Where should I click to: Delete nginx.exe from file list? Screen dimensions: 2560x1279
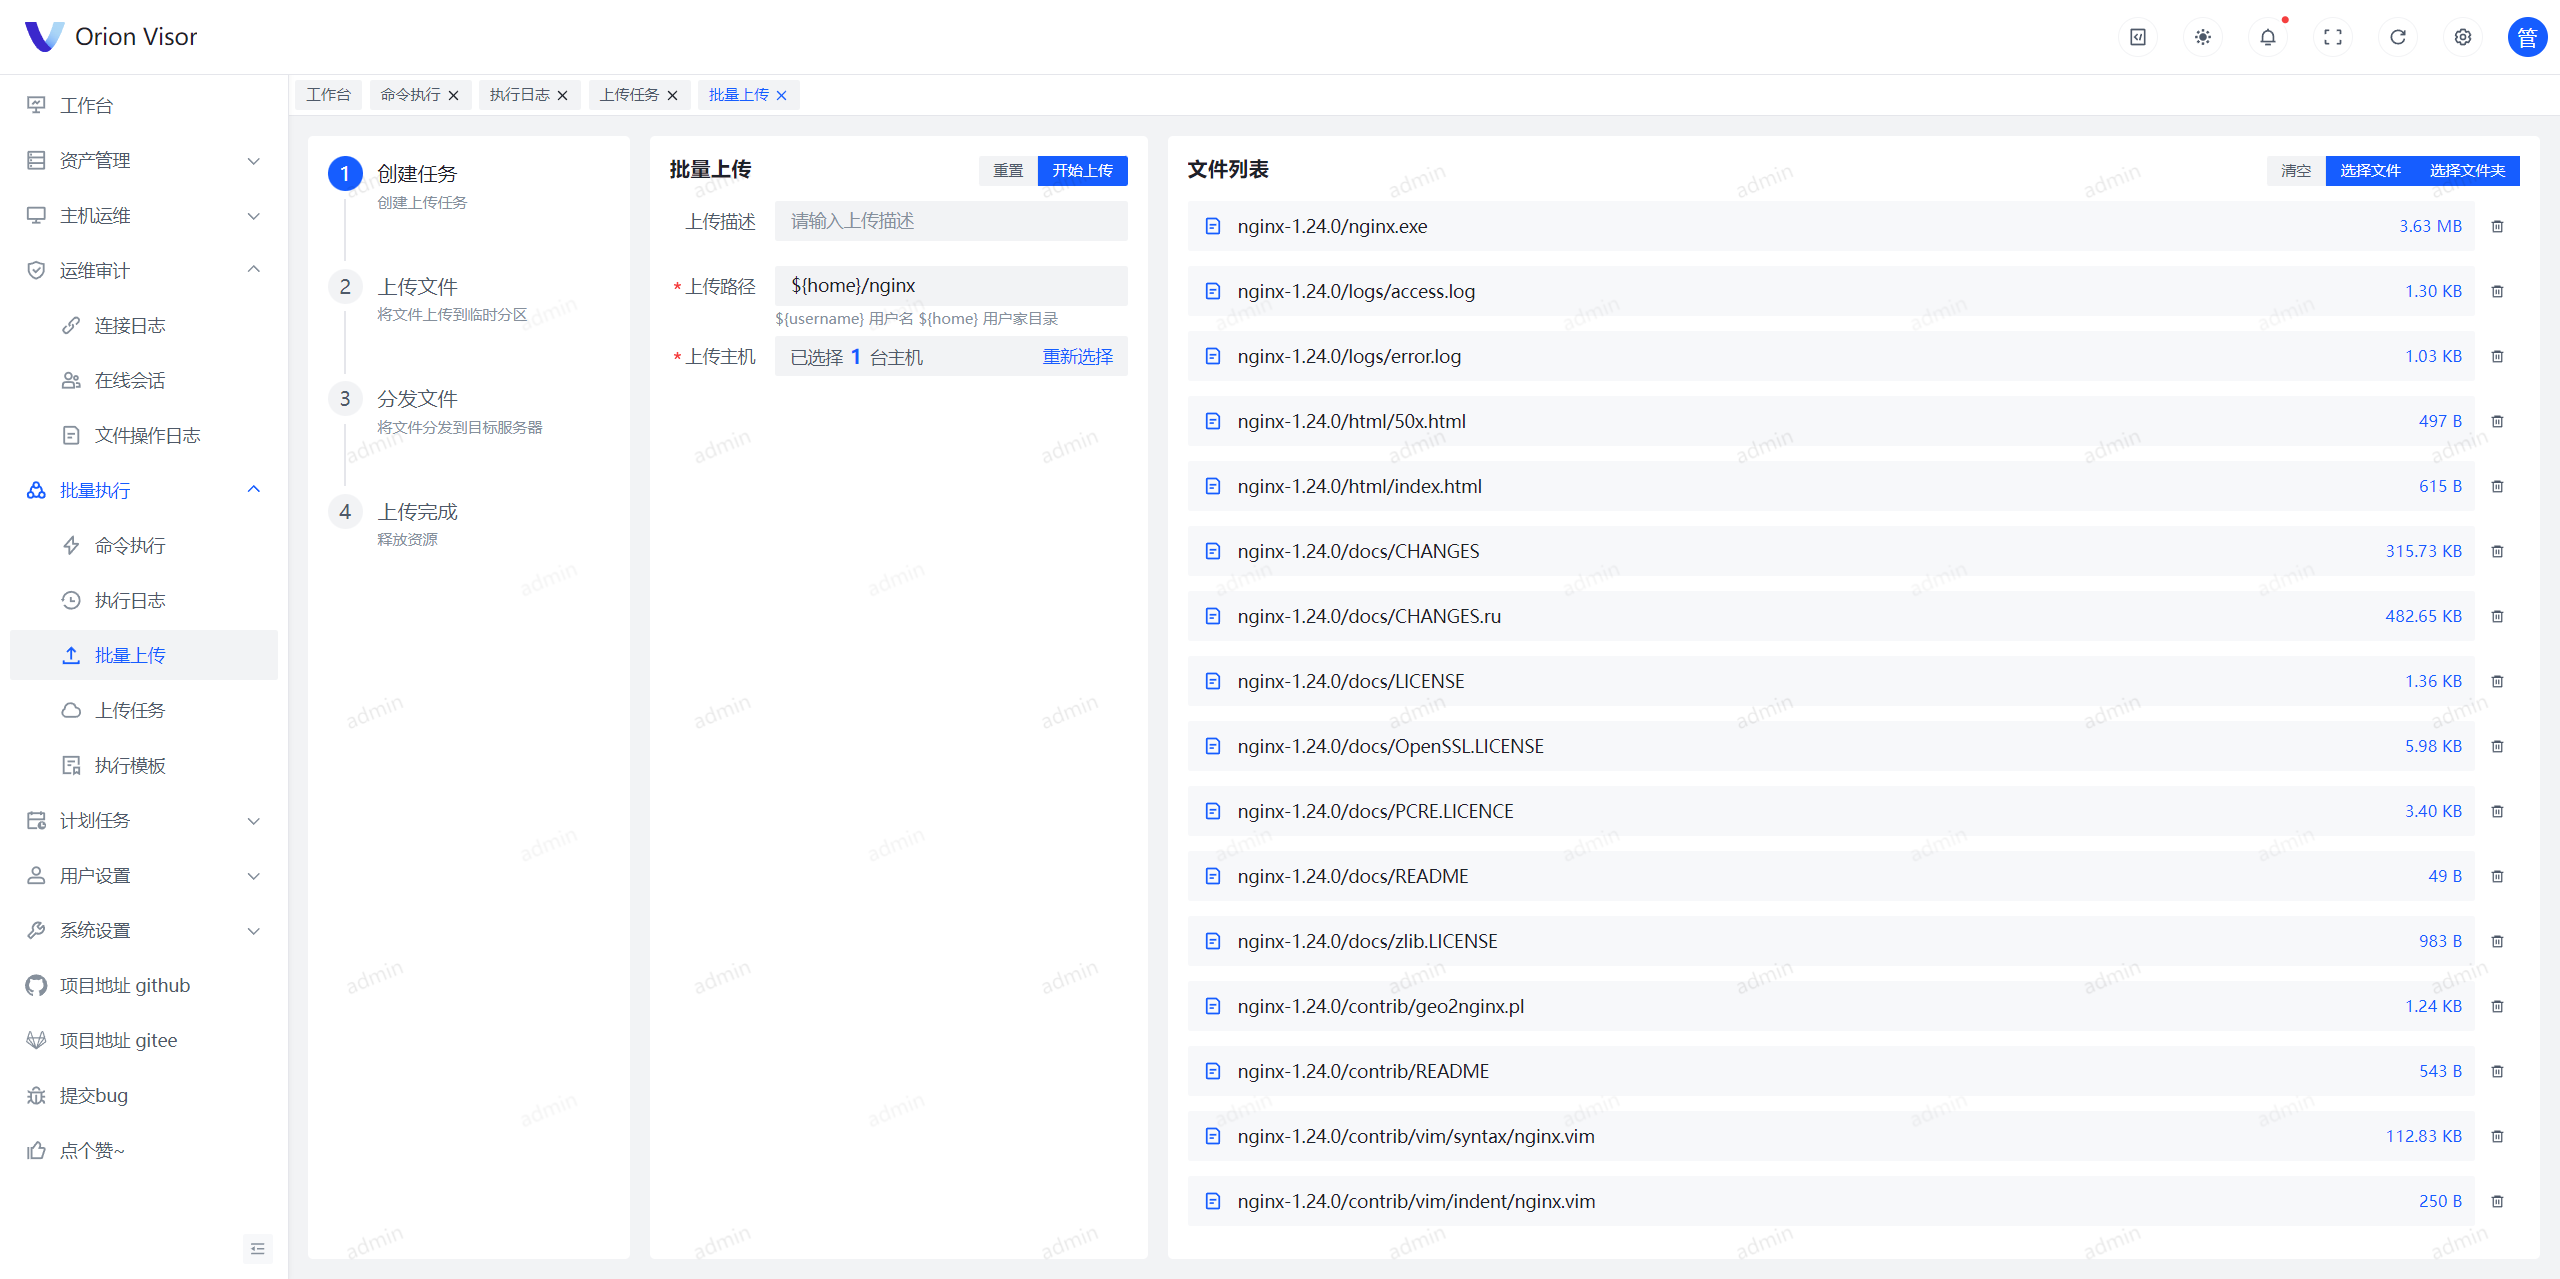(2497, 226)
